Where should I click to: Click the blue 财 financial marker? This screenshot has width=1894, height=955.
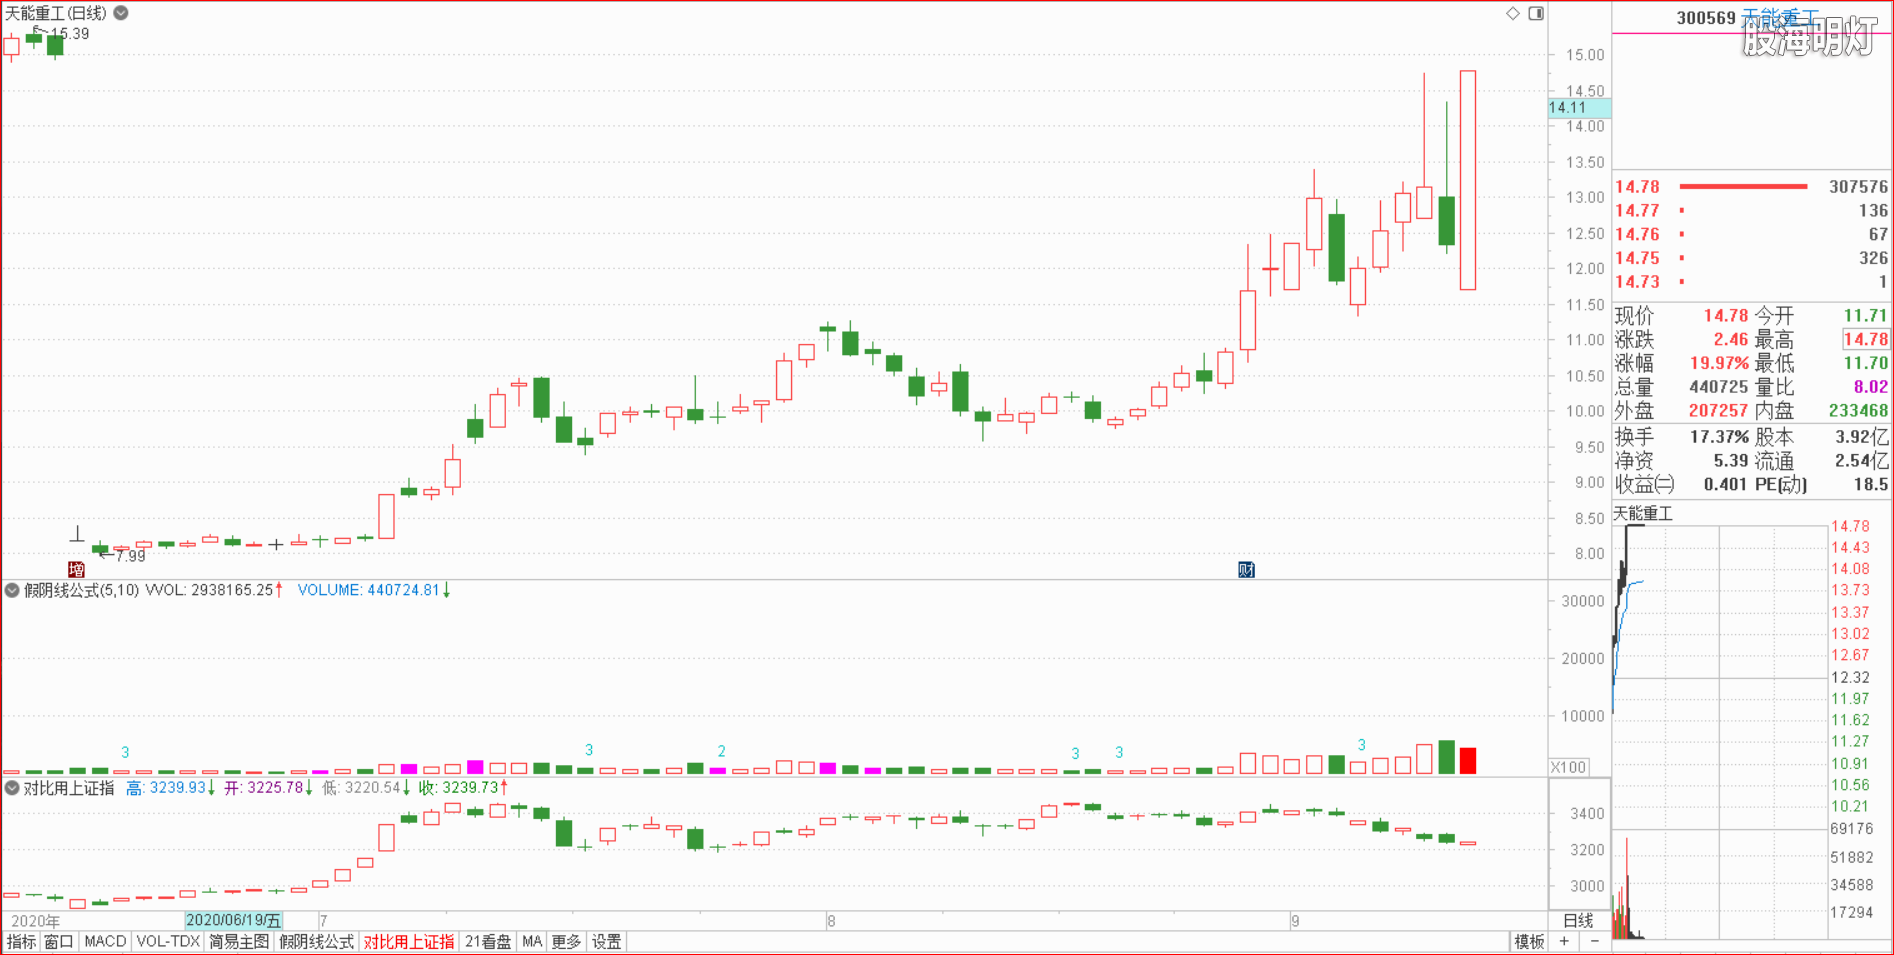(1246, 569)
